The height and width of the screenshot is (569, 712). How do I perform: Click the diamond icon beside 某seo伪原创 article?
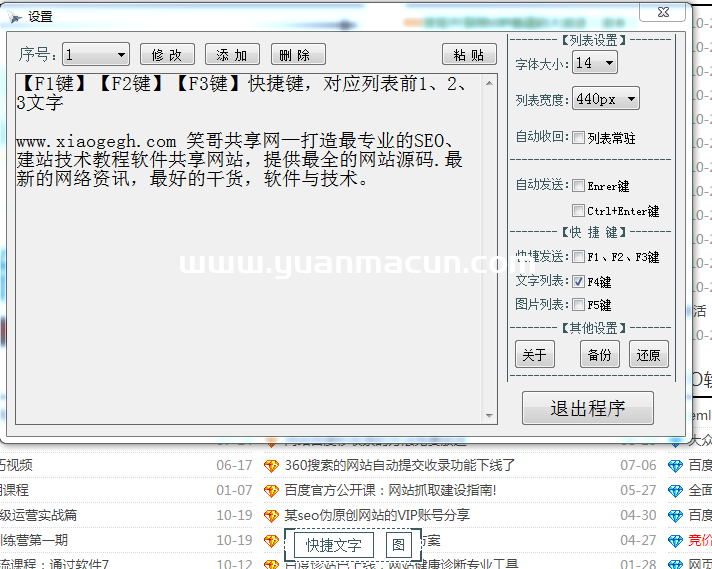271,515
